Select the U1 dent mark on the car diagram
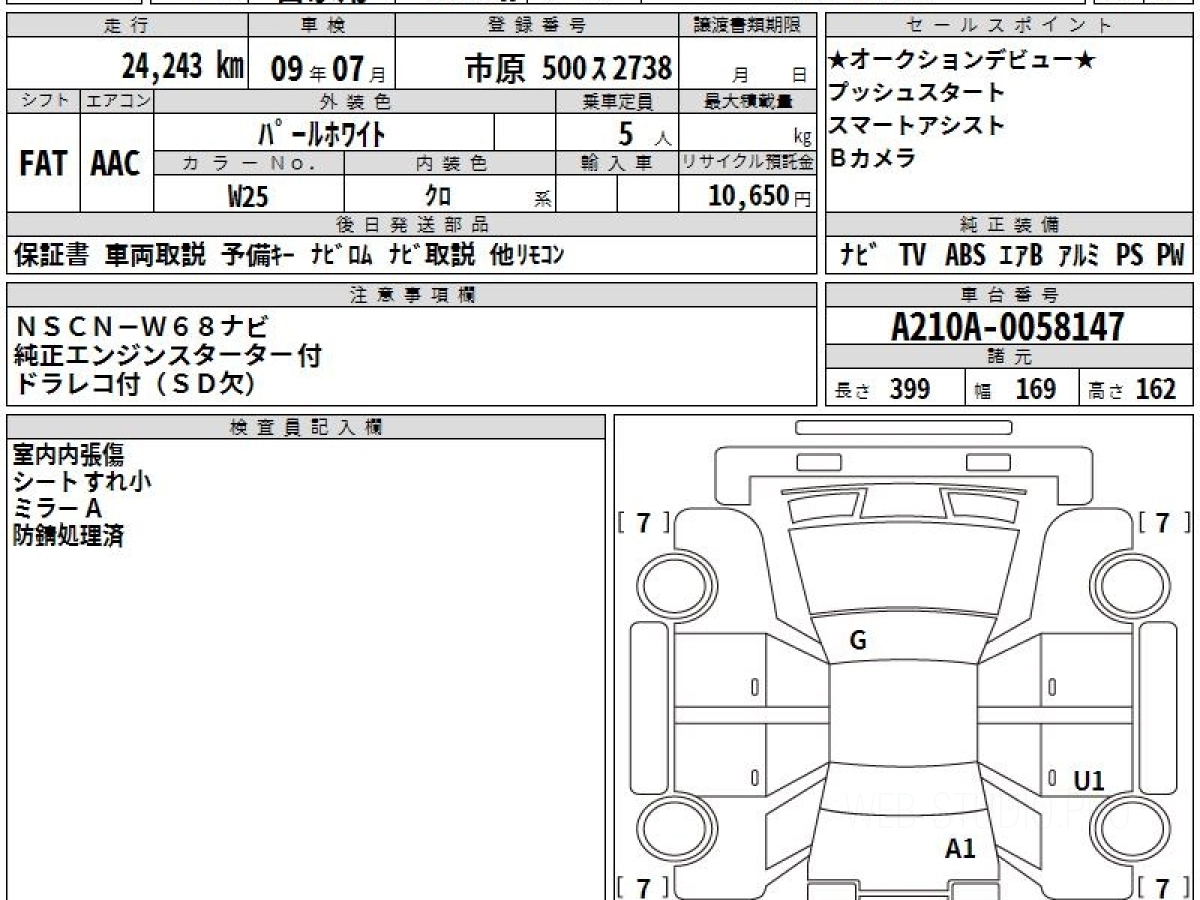This screenshot has width=1200, height=900. tap(1089, 781)
